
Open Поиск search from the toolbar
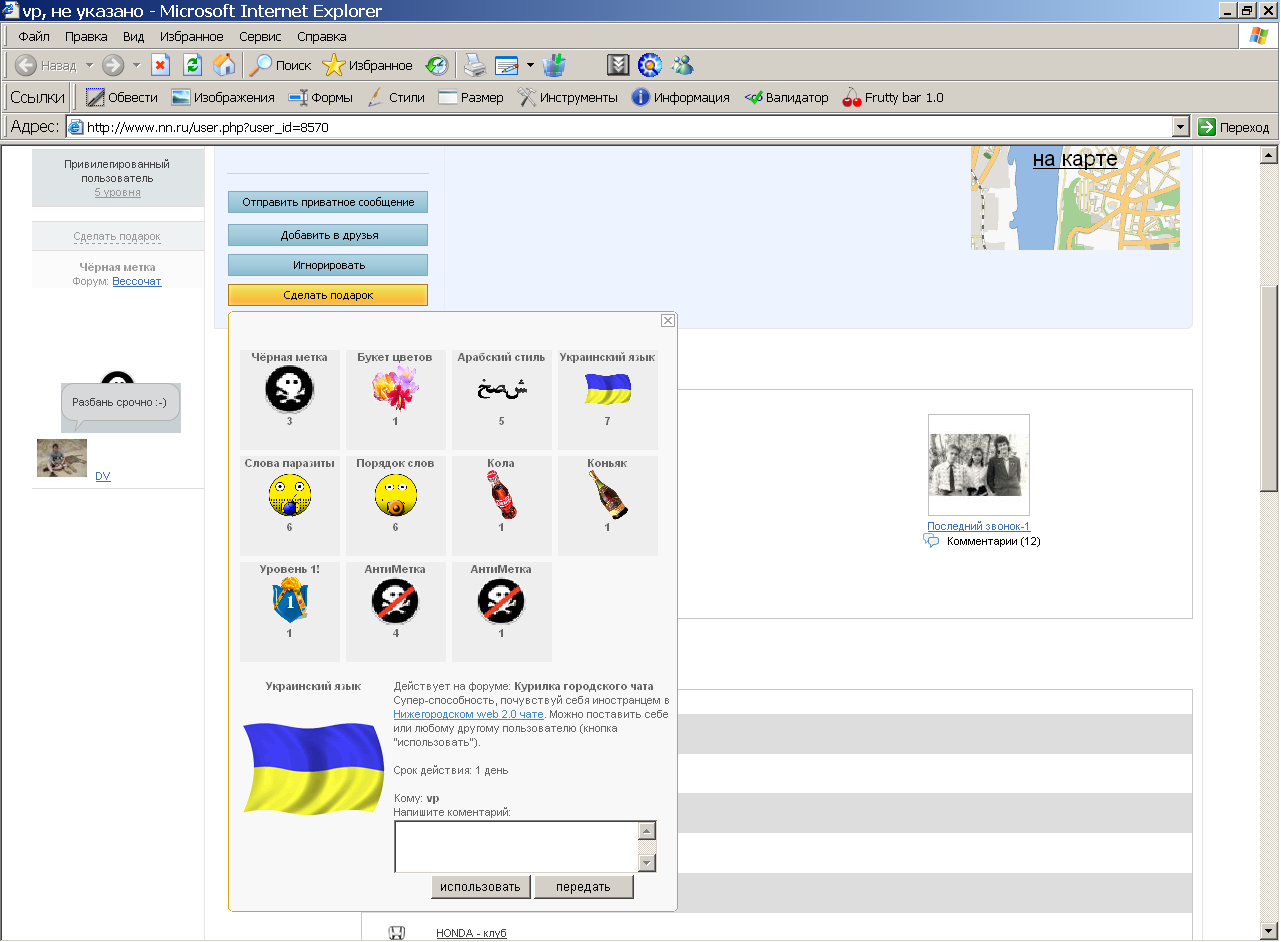[280, 66]
